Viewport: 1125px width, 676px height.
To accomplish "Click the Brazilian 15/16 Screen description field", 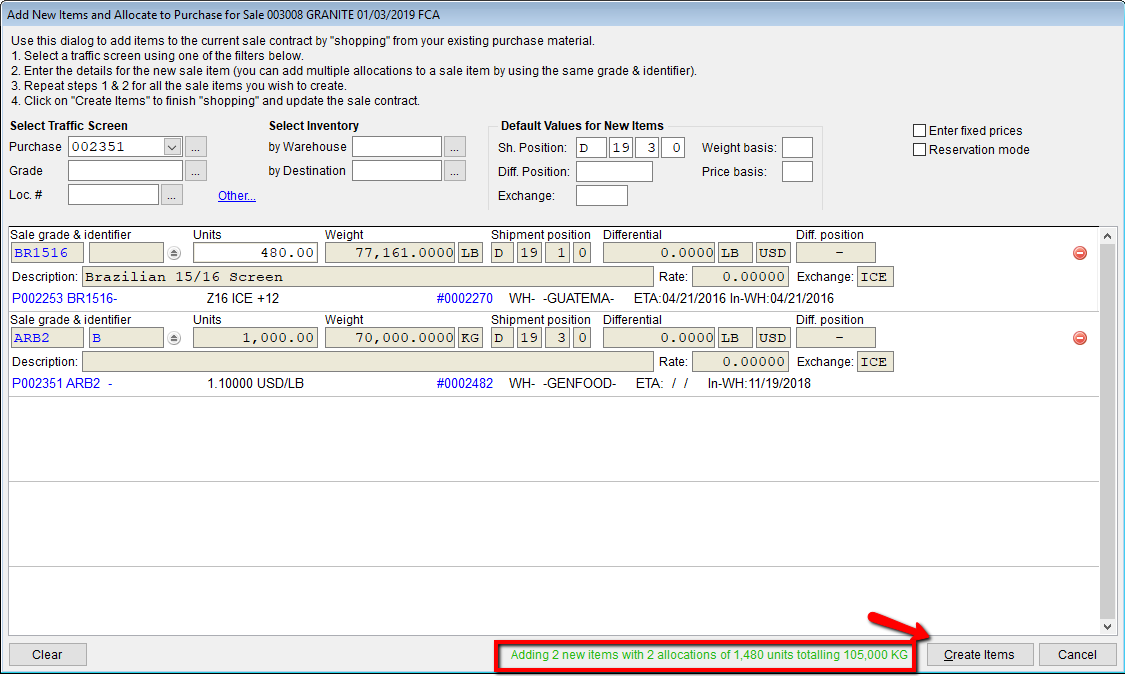I will pyautogui.click(x=368, y=277).
